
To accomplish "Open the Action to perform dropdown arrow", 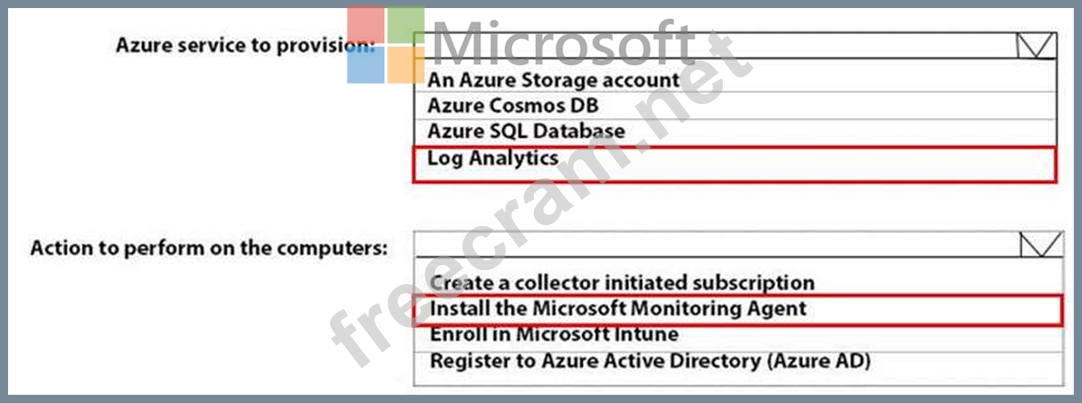I will [1041, 245].
